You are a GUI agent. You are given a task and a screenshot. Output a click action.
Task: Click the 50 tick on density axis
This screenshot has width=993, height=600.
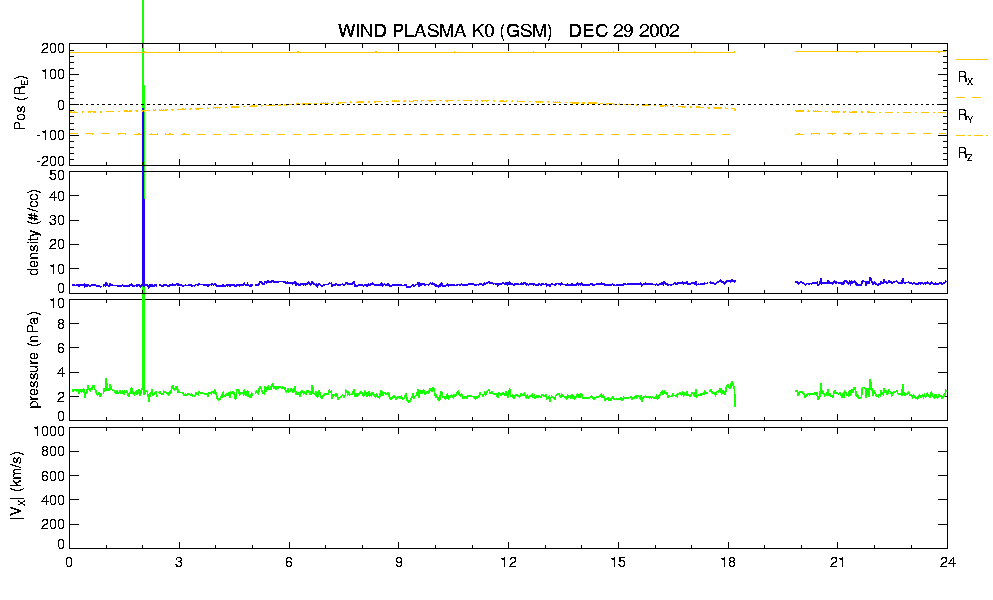coord(57,176)
